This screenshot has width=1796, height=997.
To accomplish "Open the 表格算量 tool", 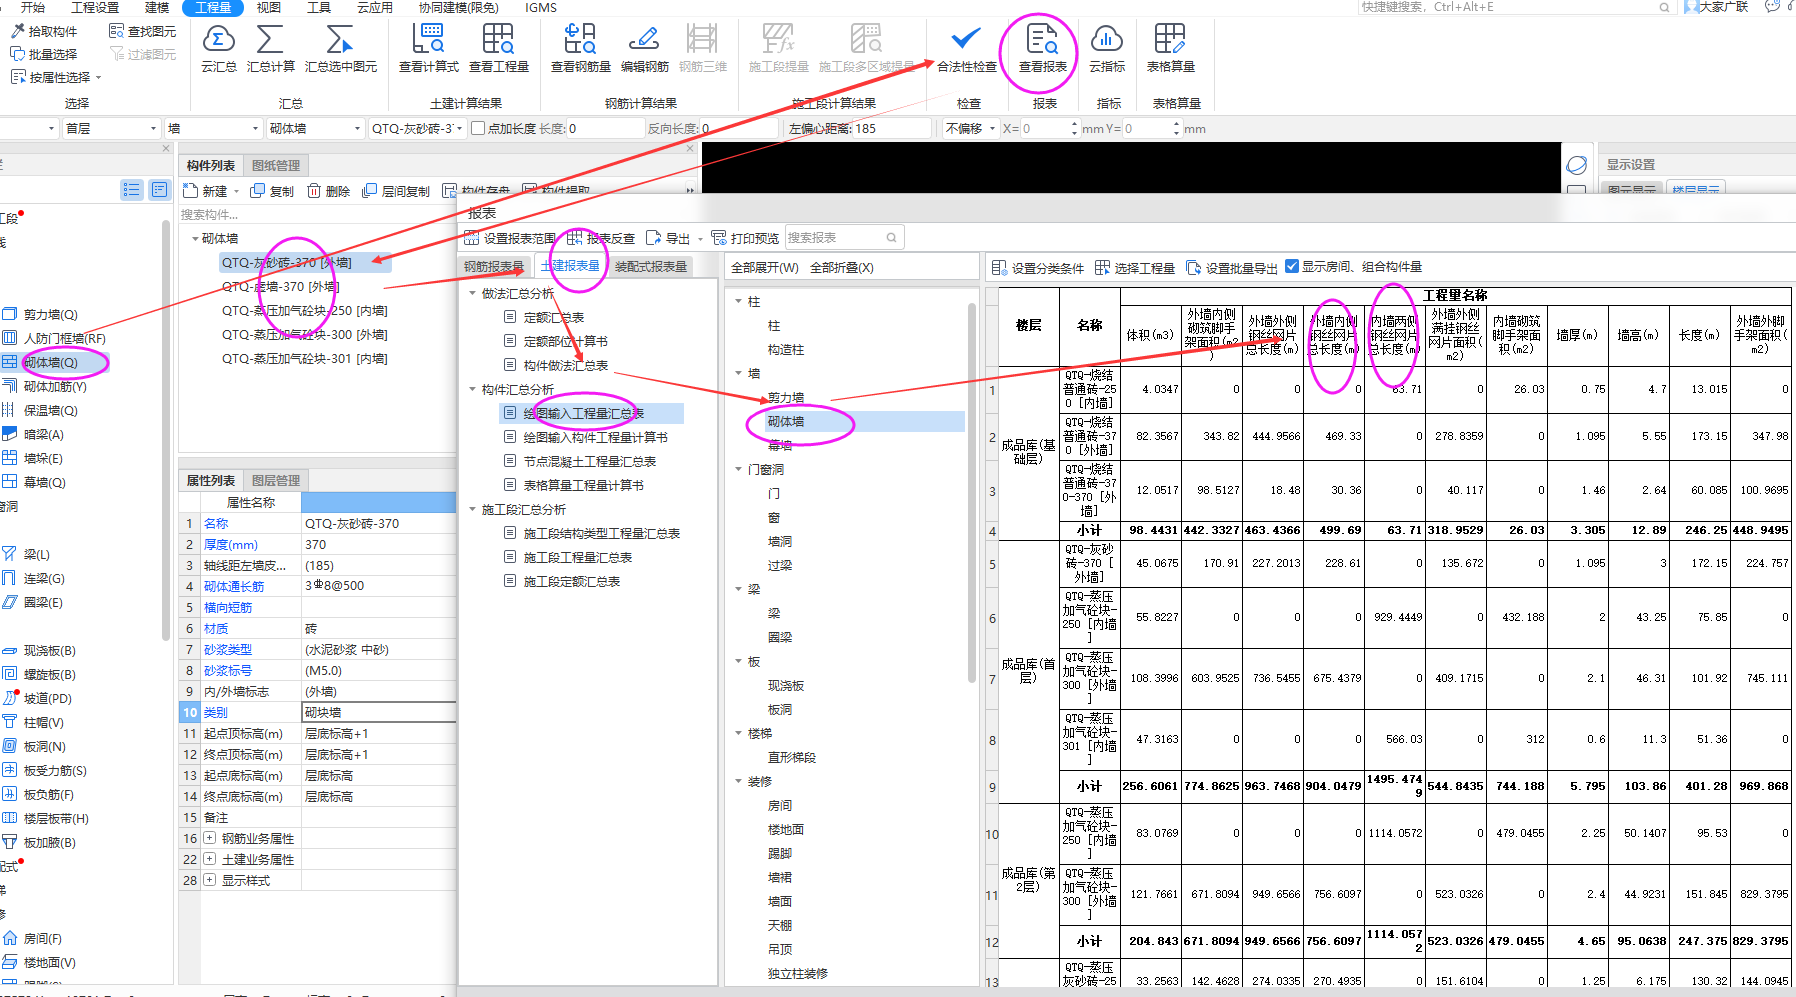I will (1170, 49).
